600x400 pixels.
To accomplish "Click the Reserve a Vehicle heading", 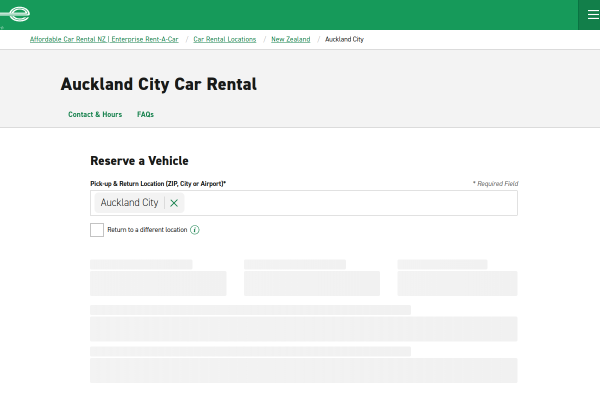I will pyautogui.click(x=139, y=161).
